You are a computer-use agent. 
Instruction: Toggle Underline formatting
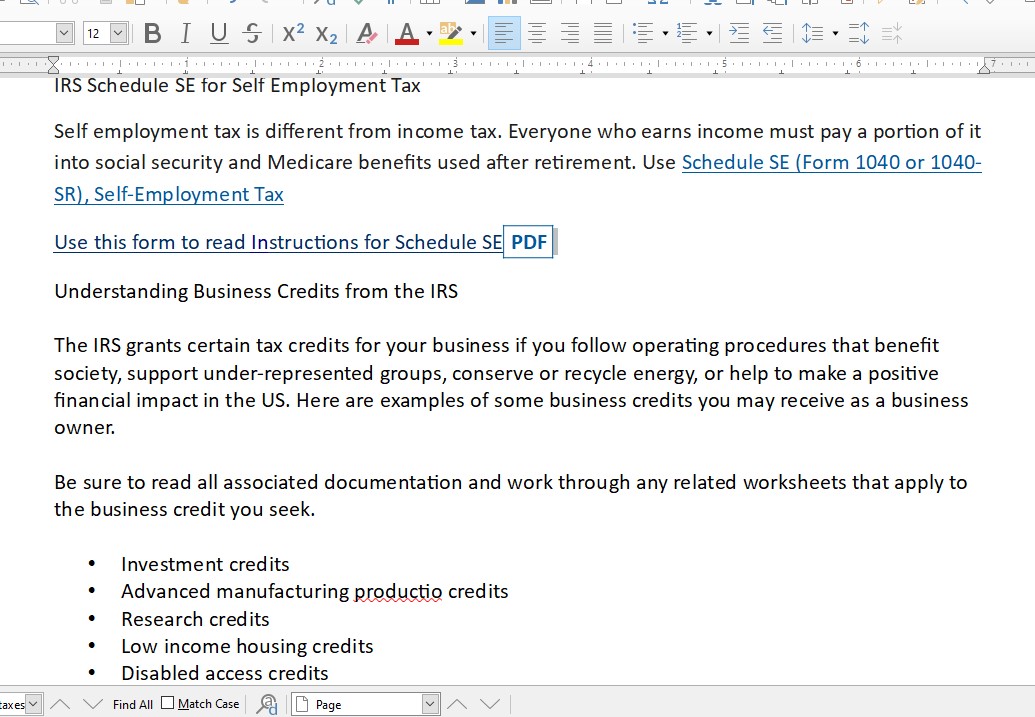click(x=218, y=33)
